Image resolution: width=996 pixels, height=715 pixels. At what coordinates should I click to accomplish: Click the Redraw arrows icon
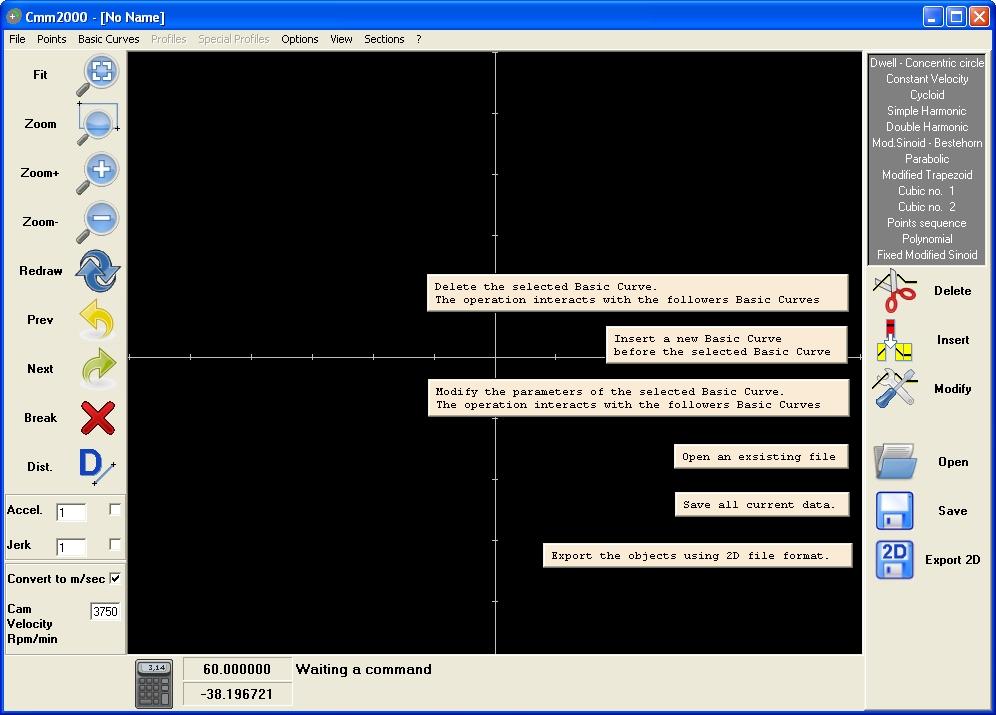click(x=98, y=271)
